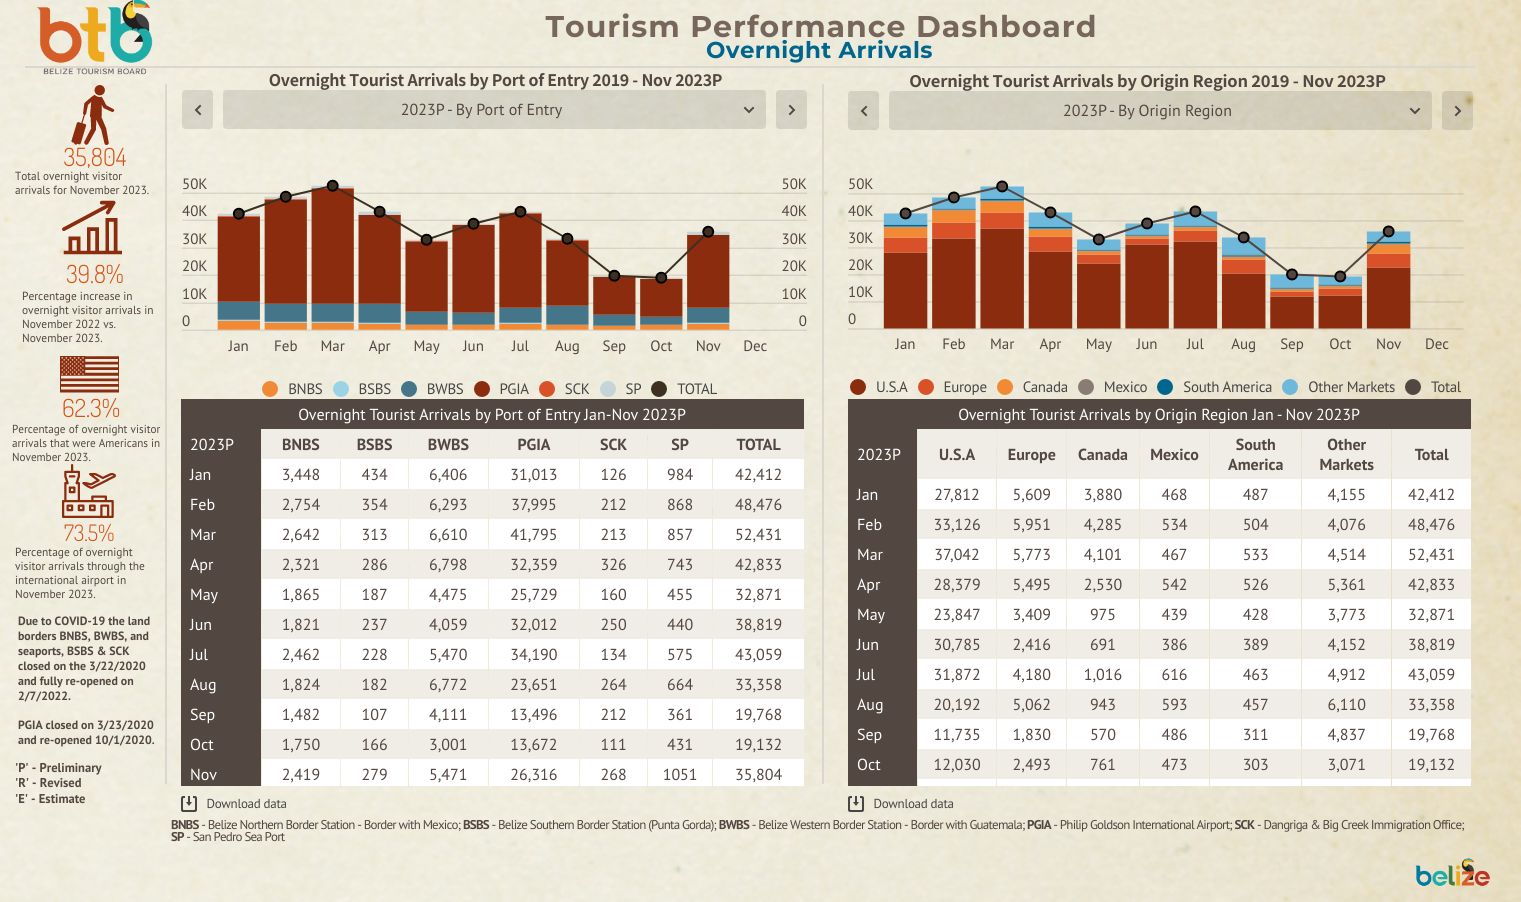Screen dimensions: 1521x902
Task: Click the rising bar chart growth icon
Action: tap(92, 229)
